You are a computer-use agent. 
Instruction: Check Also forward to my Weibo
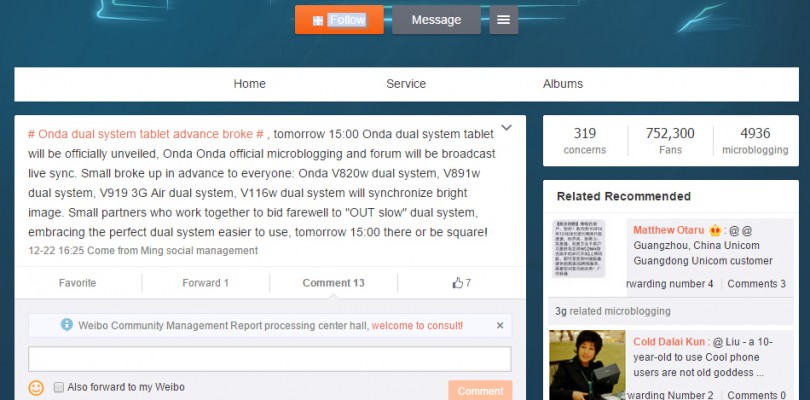point(59,387)
